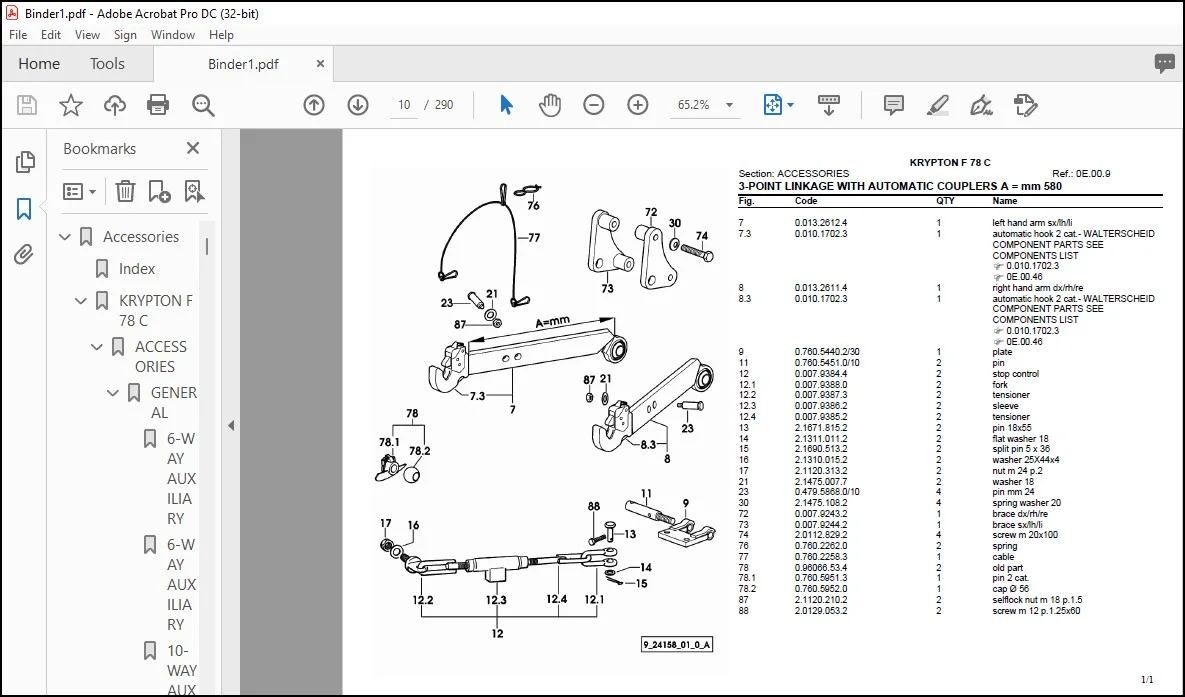Open the Sign menu
The image size is (1185, 697).
[x=125, y=35]
